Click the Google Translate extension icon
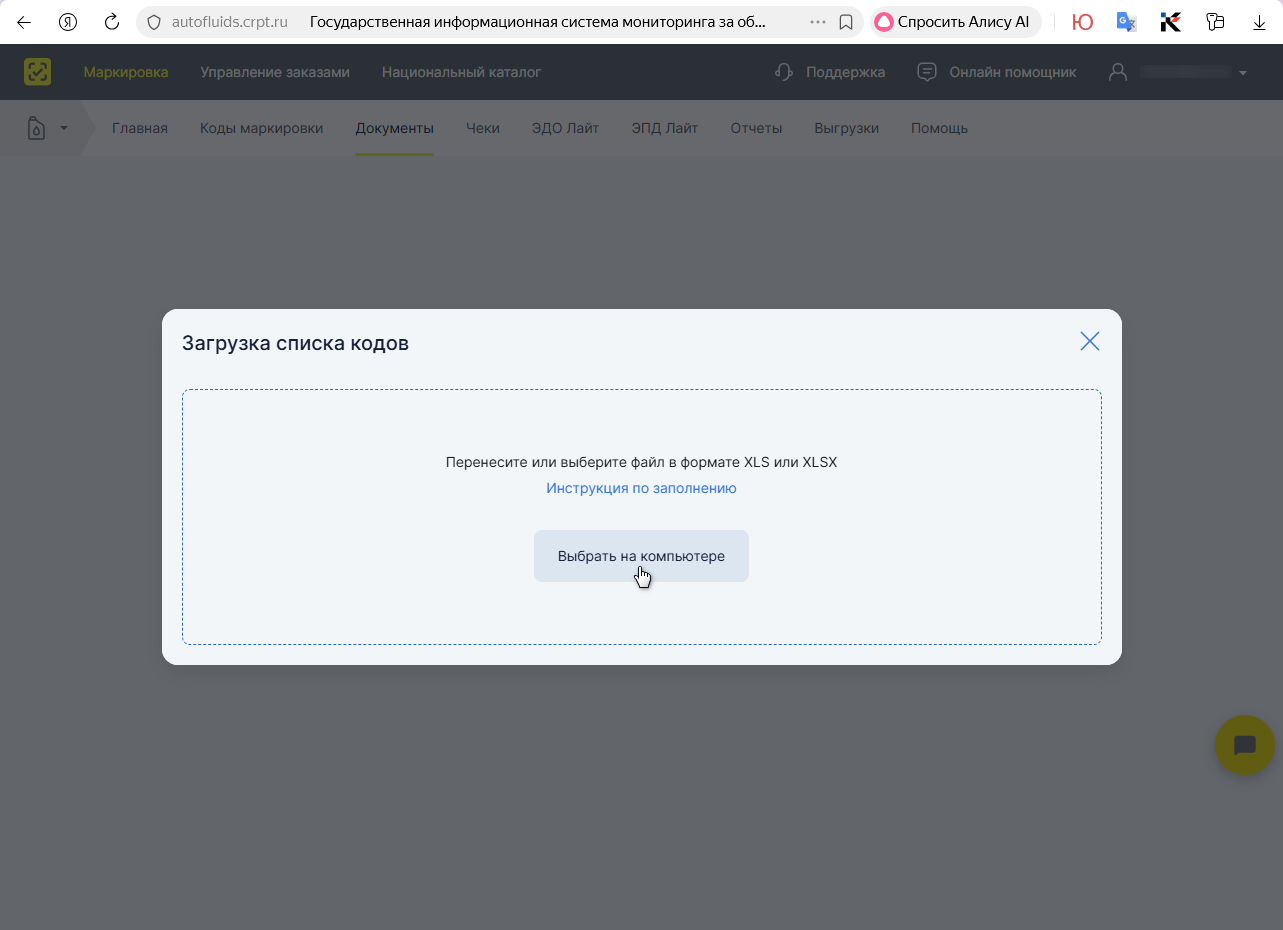The height and width of the screenshot is (930, 1283). (x=1126, y=22)
